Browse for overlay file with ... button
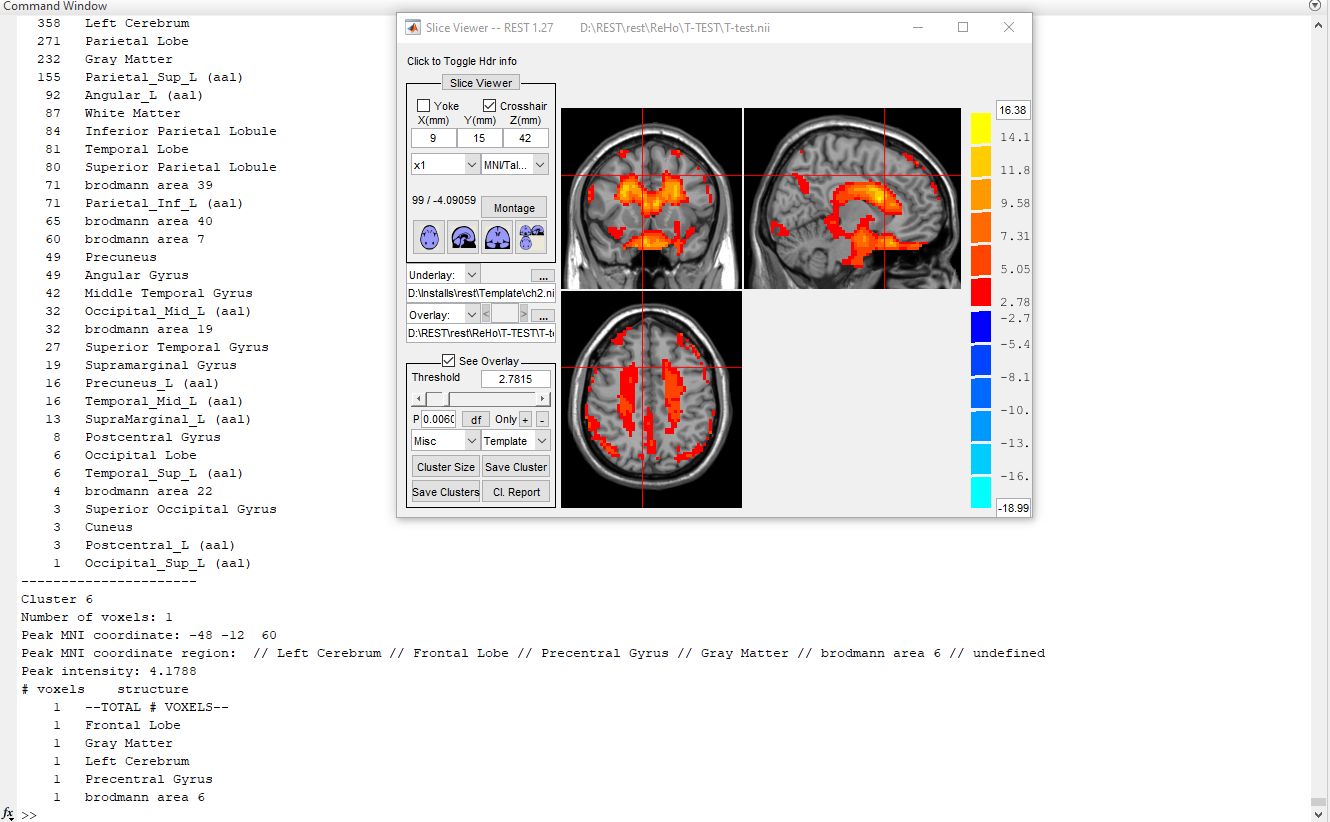This screenshot has height=822, width=1330. pos(541,316)
